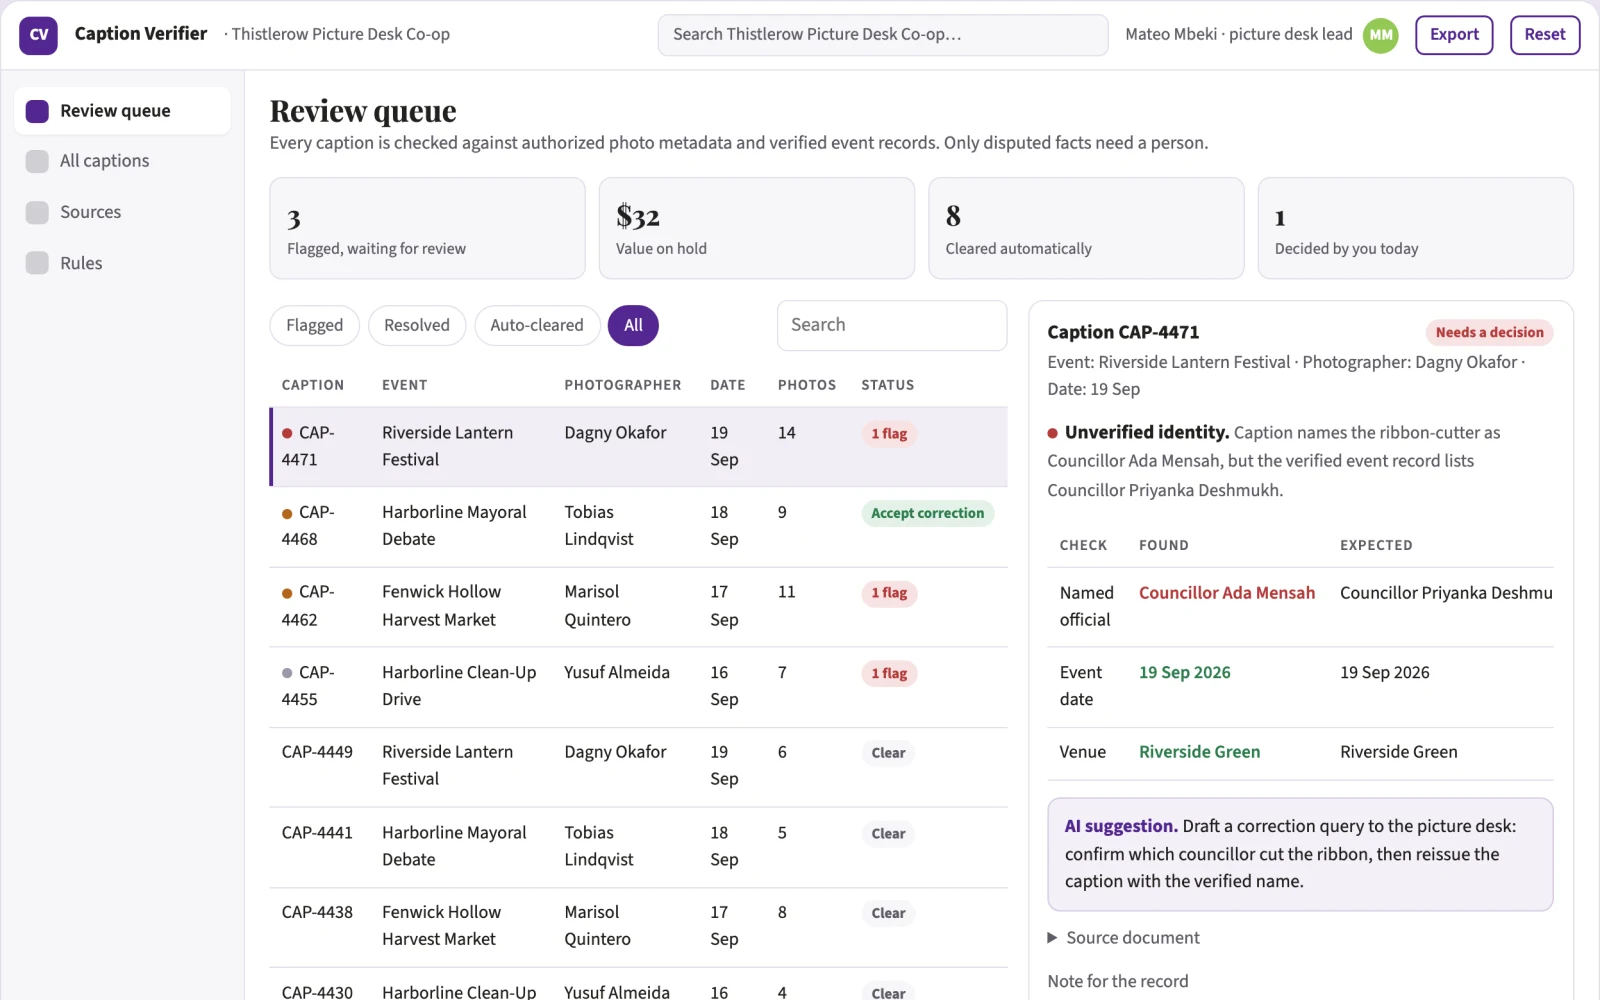Click the Sources sidebar icon

tap(37, 212)
